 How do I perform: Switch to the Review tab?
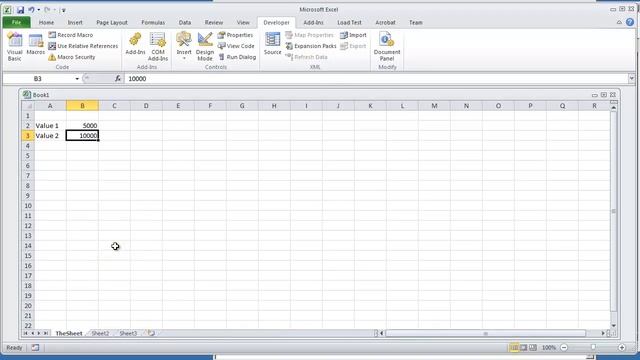pos(214,22)
